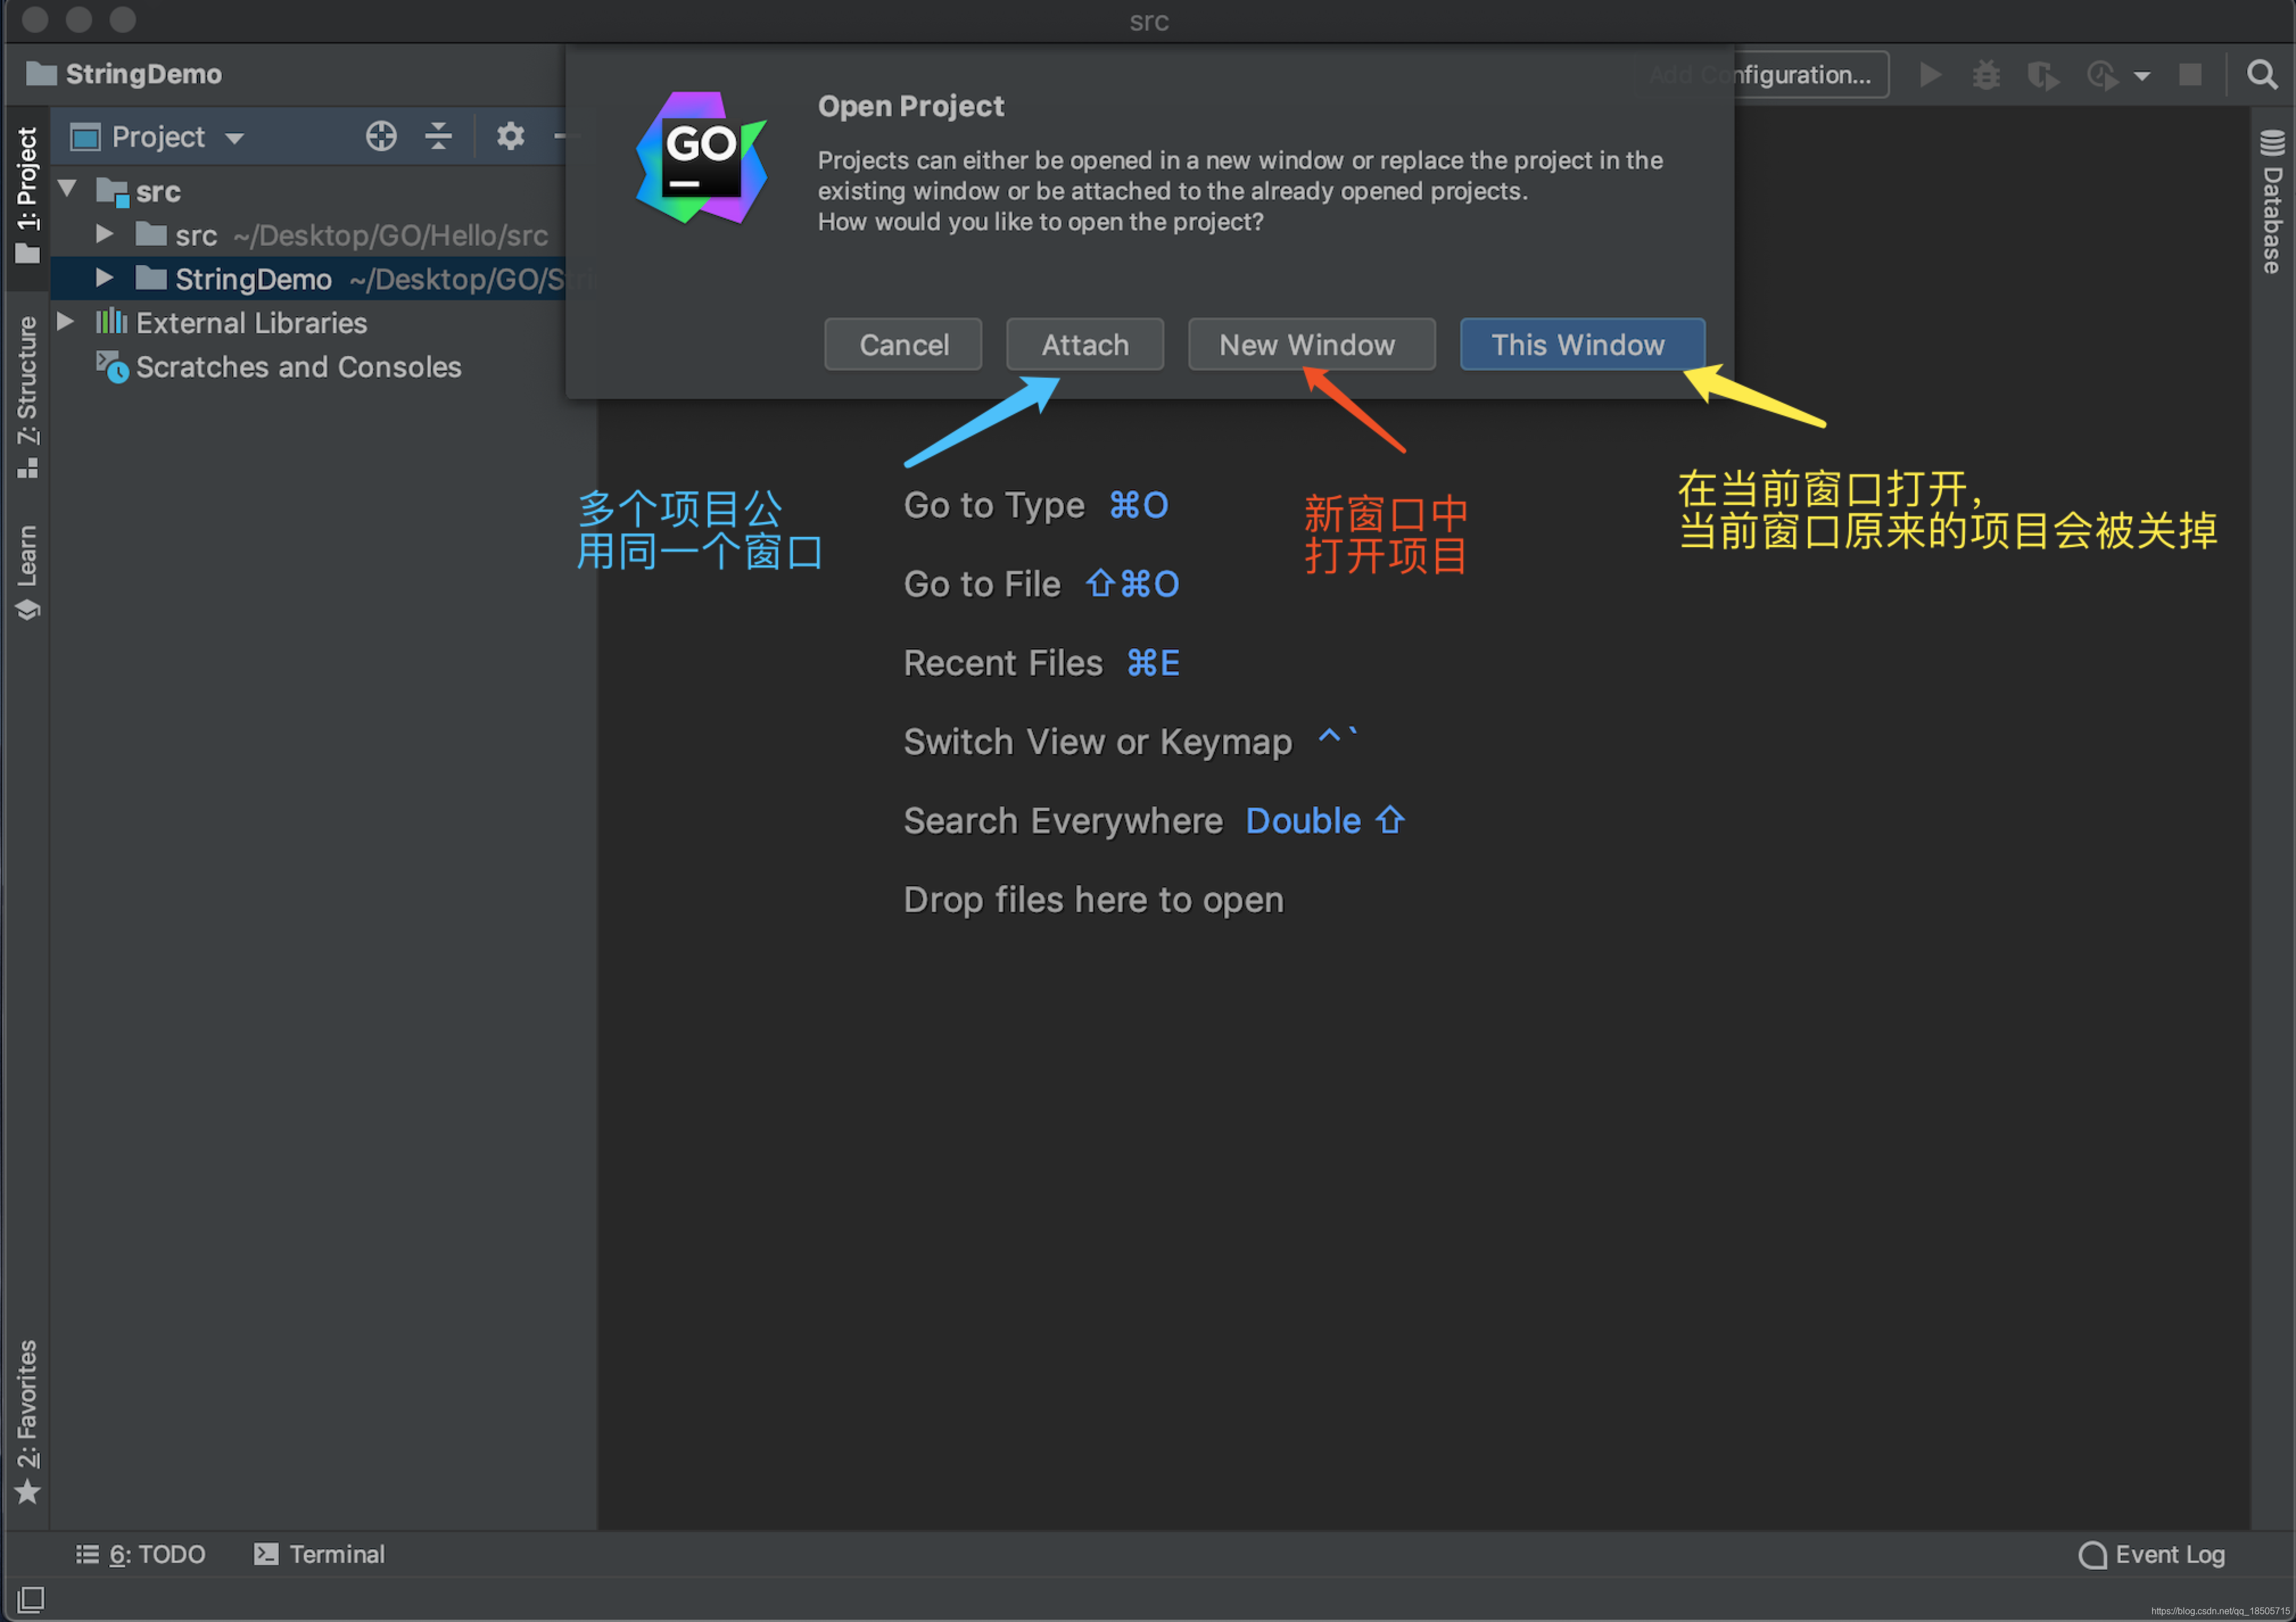
Task: Select Scratches and Consoles tree item
Action: [298, 367]
